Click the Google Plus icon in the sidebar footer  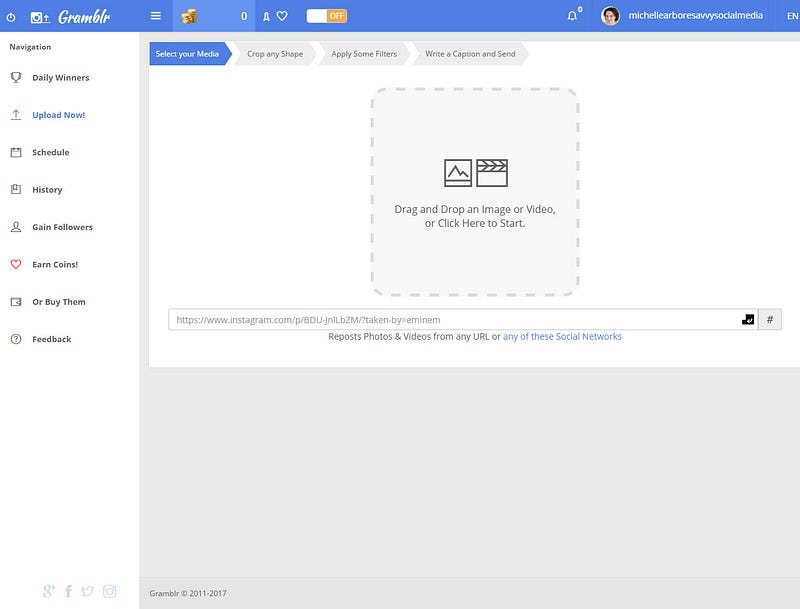click(49, 591)
